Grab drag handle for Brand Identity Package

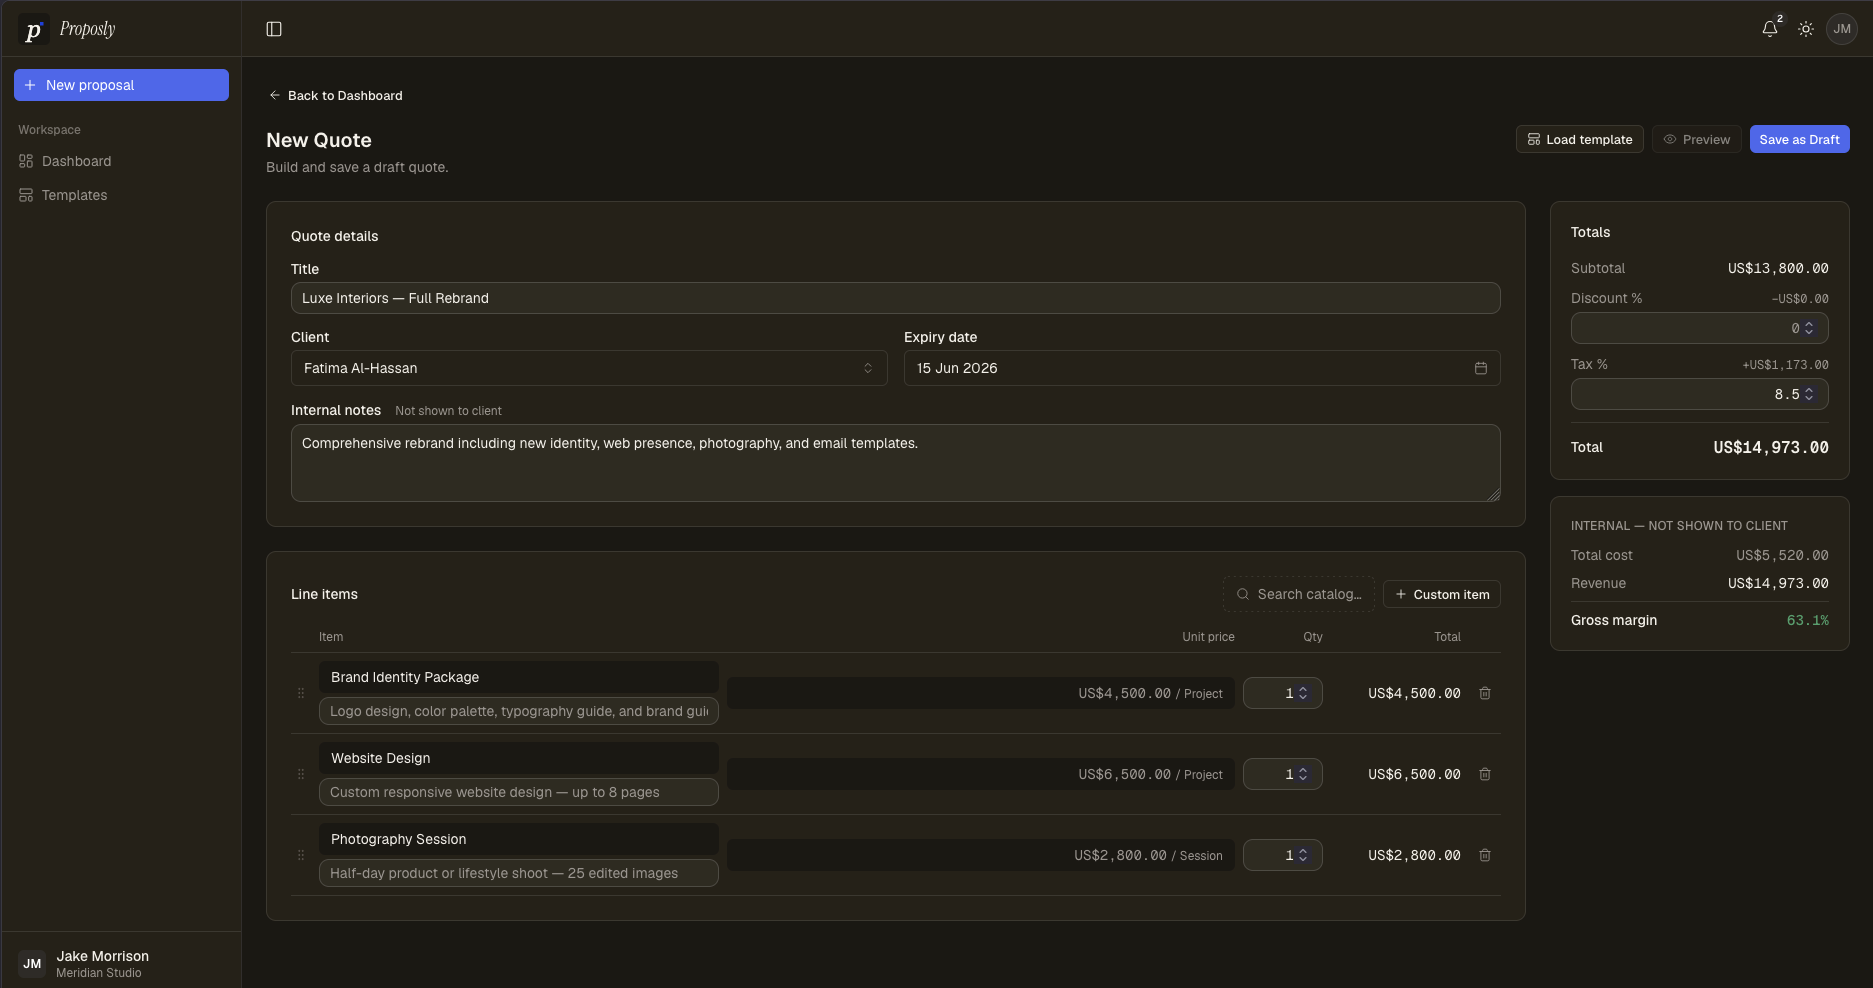[301, 693]
